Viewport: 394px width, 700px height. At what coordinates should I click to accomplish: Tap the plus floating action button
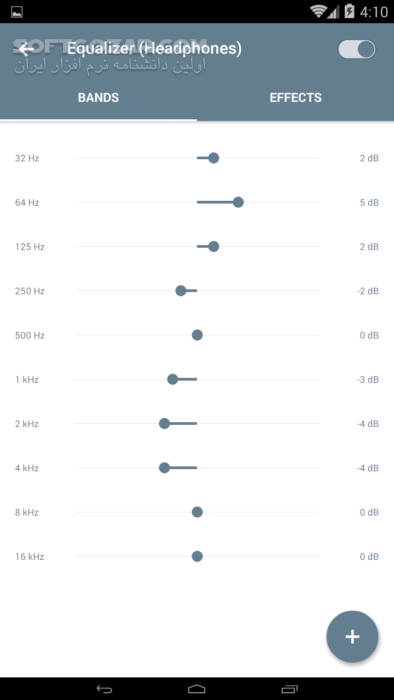tap(353, 637)
